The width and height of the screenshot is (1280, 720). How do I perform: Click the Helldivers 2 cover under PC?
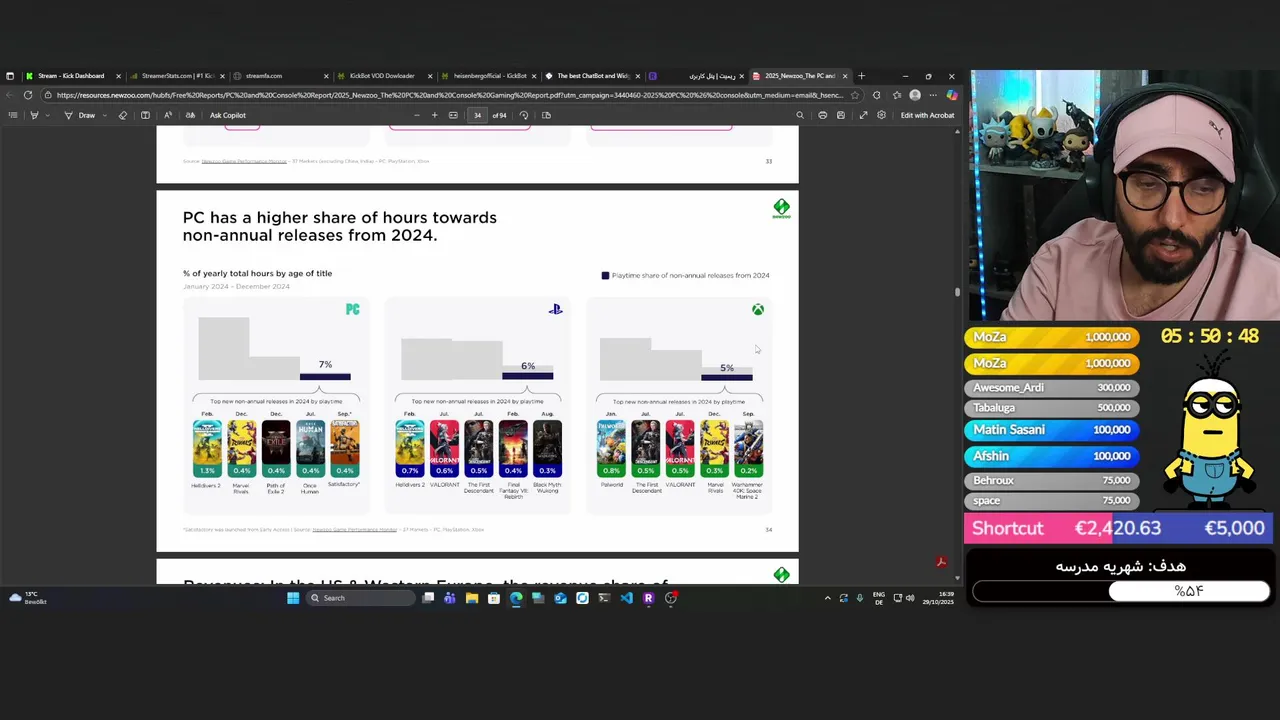pos(207,448)
